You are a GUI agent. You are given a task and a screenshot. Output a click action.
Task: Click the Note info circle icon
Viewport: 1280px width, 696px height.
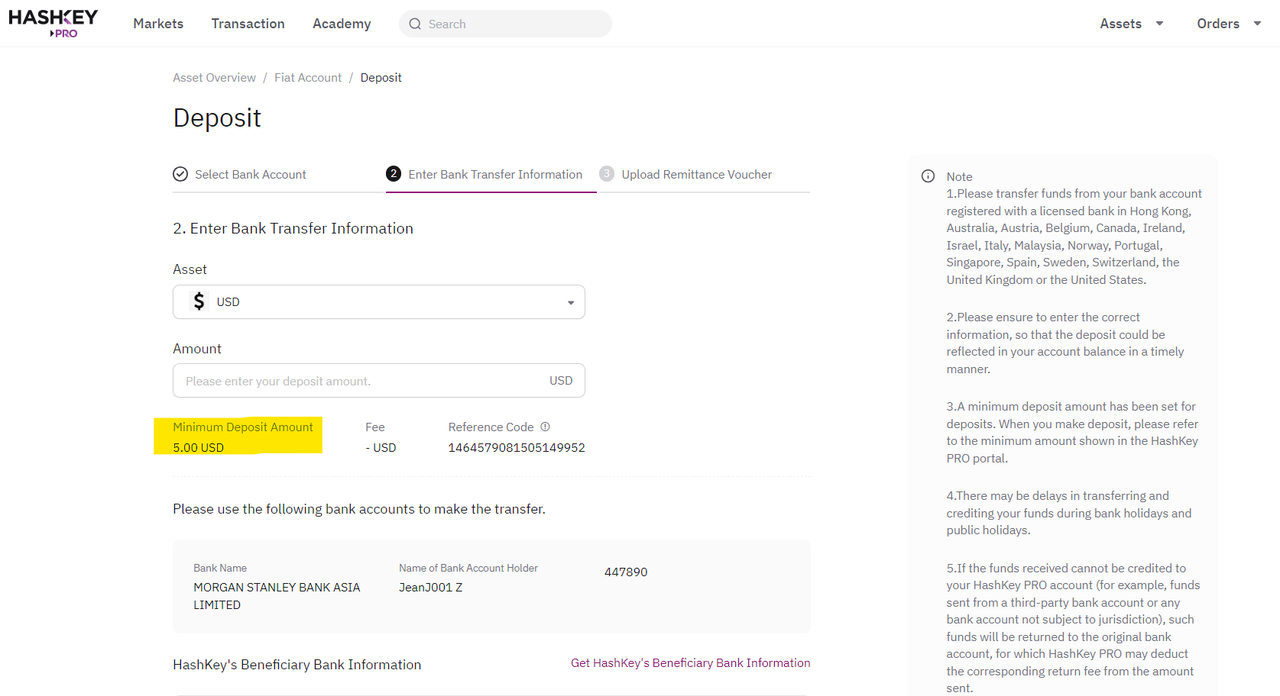[x=928, y=176]
